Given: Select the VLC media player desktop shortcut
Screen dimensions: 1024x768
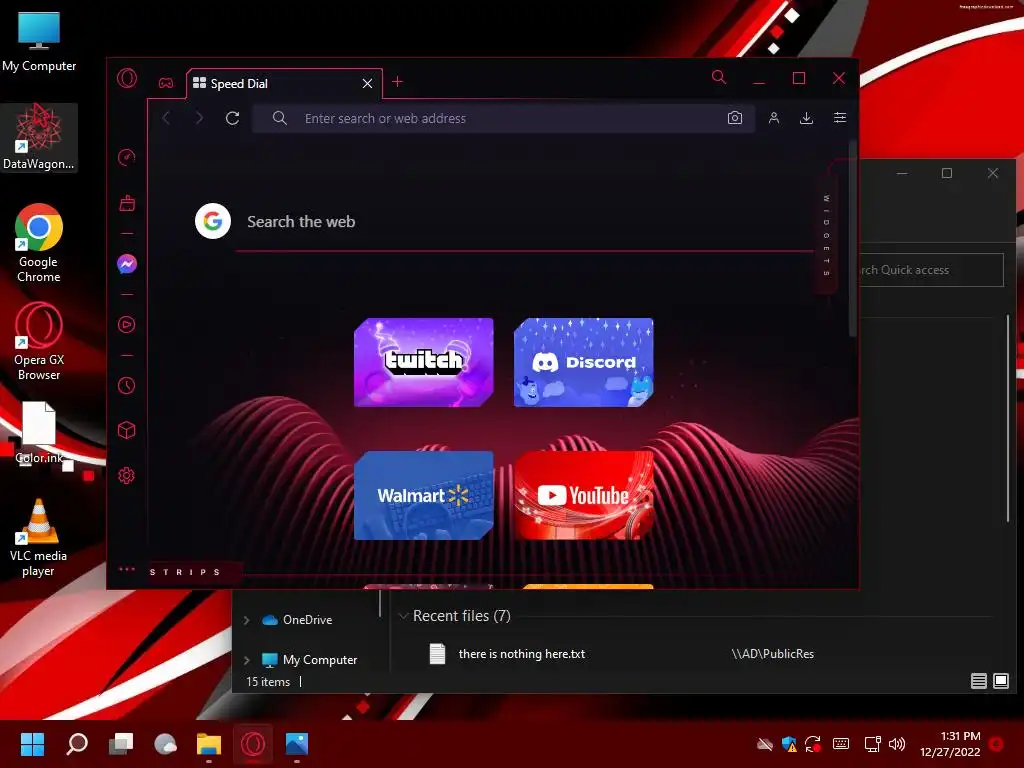Looking at the screenshot, I should coord(39,537).
